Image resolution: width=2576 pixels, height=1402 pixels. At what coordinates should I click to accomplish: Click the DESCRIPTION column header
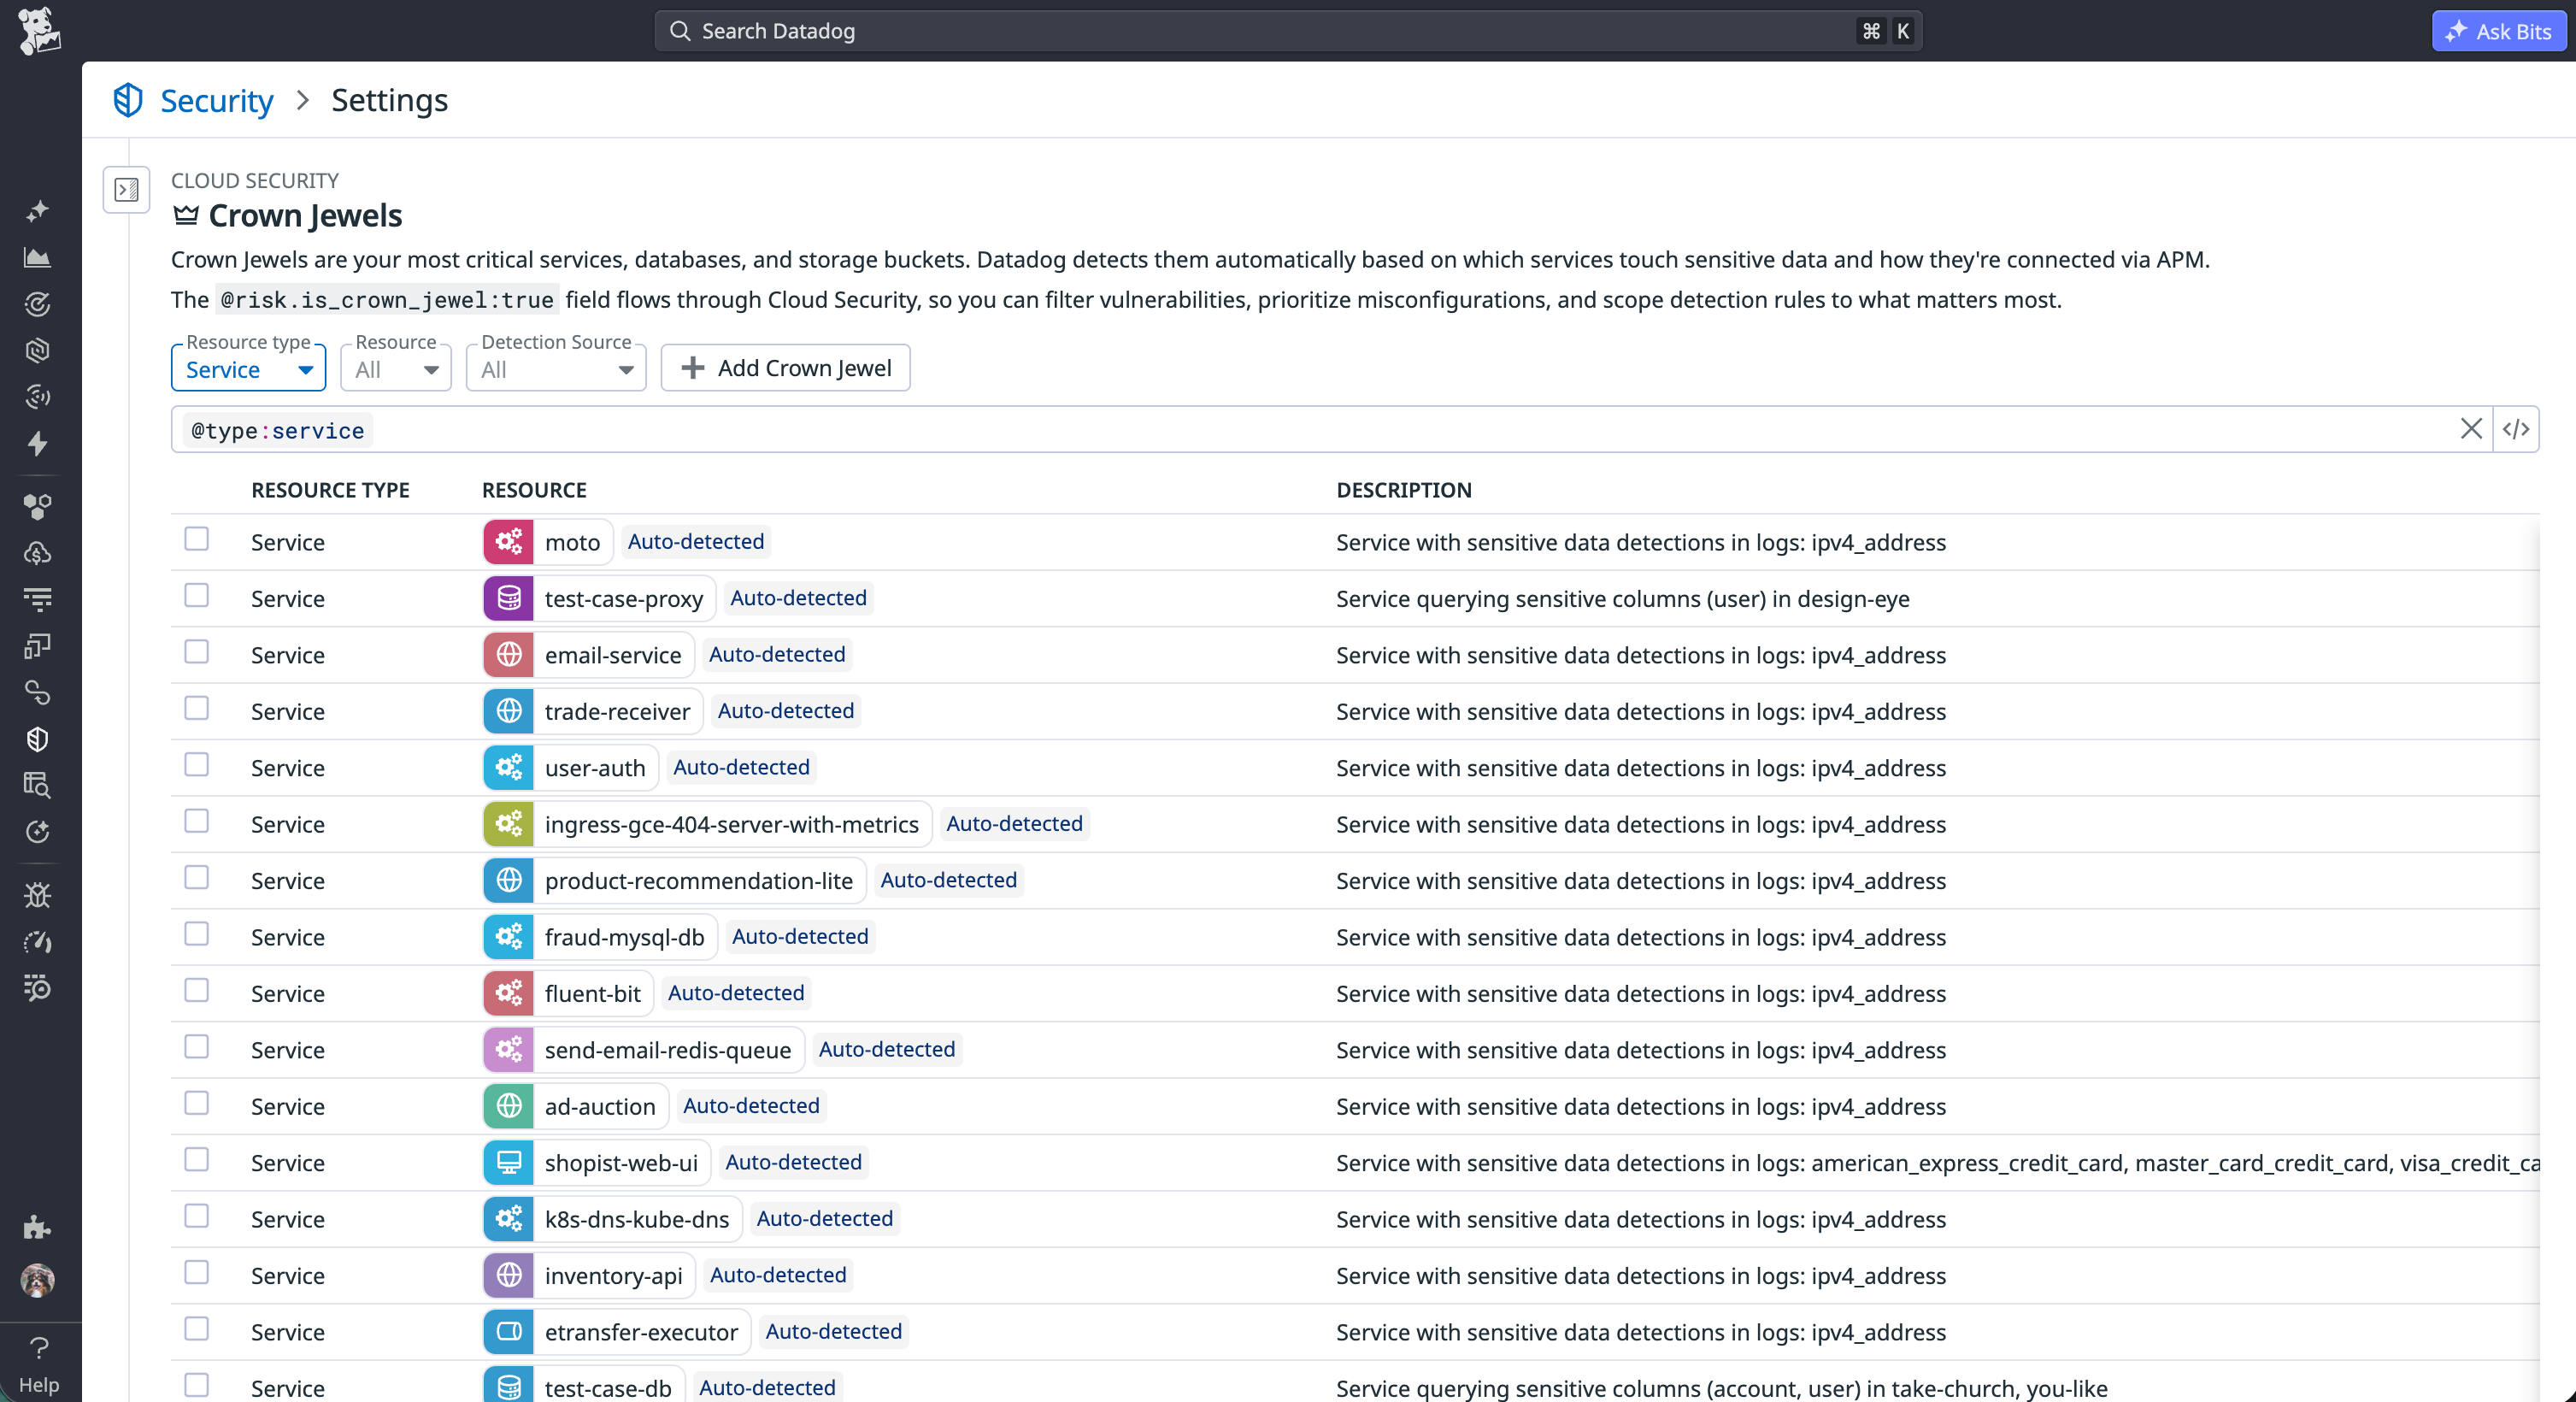[x=1404, y=490]
